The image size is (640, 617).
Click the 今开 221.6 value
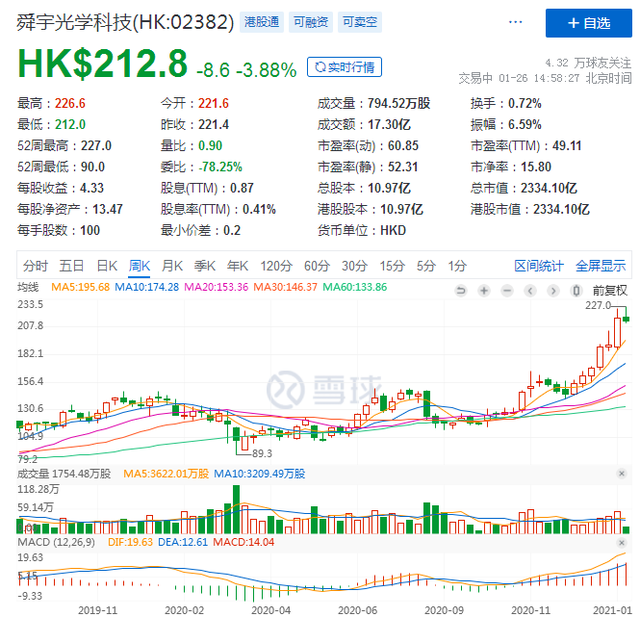pyautogui.click(x=213, y=104)
